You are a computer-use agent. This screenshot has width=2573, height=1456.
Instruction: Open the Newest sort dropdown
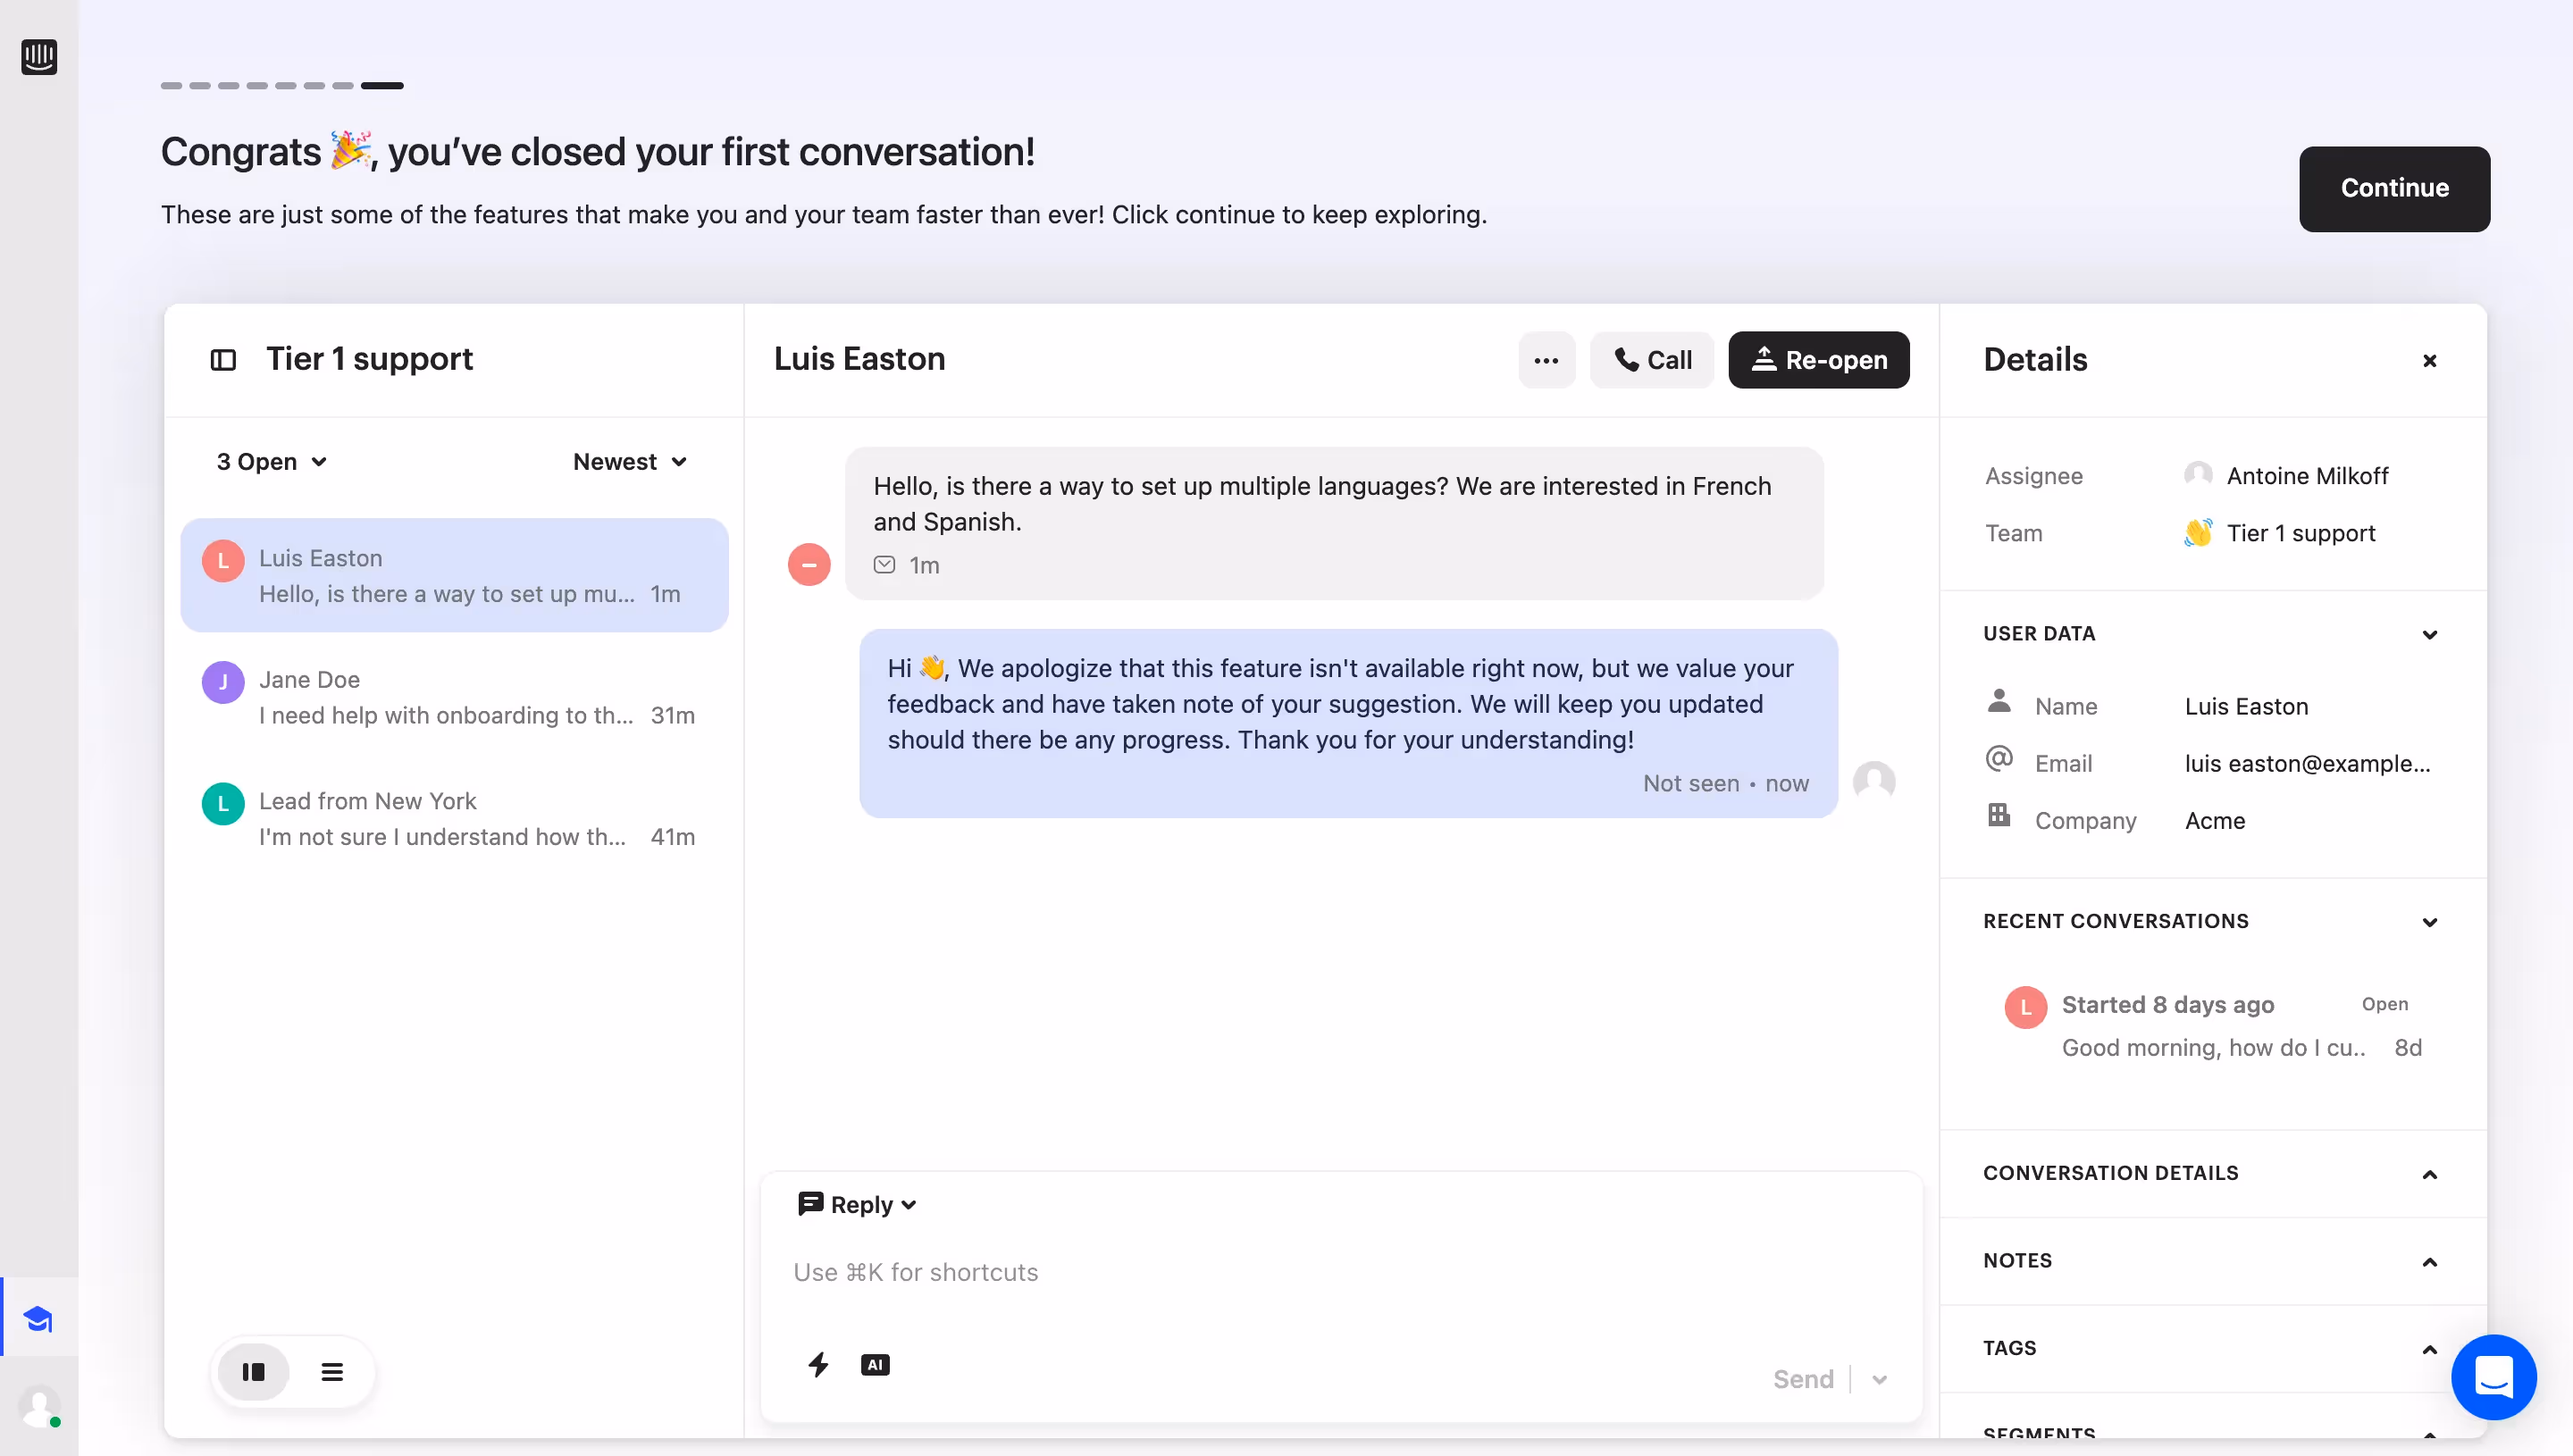pos(629,461)
